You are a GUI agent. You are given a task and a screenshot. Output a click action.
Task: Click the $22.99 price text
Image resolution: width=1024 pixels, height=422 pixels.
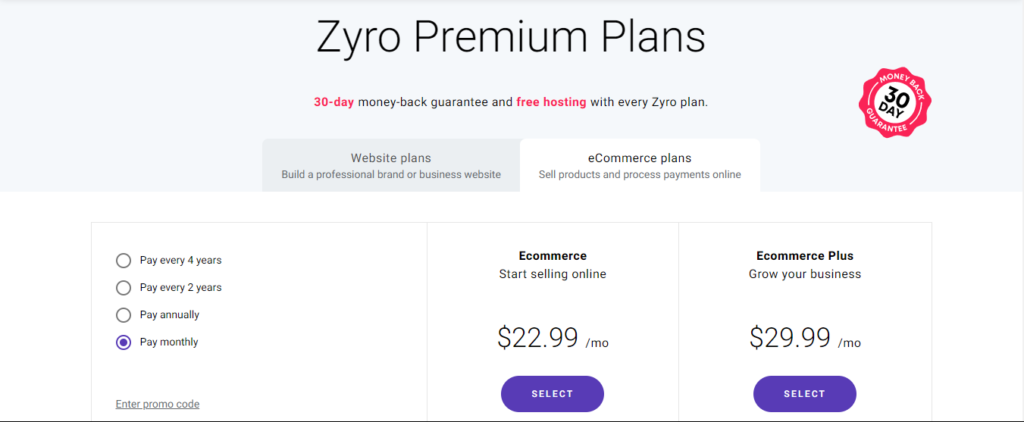point(537,338)
